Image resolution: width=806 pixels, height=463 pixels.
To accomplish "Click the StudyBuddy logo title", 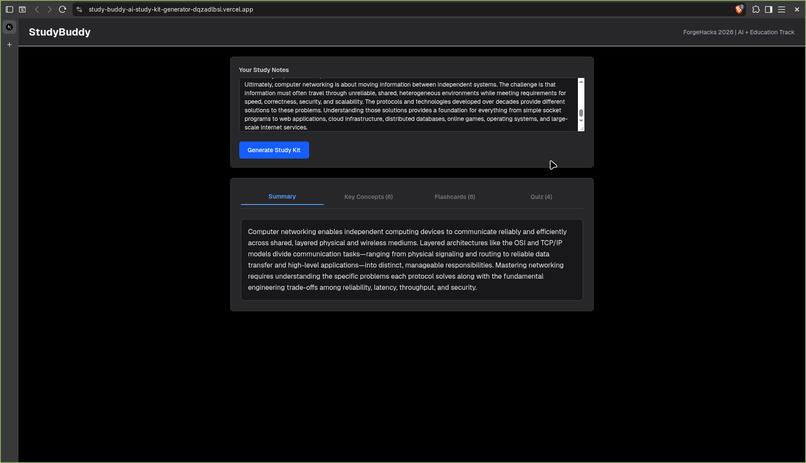I will [60, 32].
